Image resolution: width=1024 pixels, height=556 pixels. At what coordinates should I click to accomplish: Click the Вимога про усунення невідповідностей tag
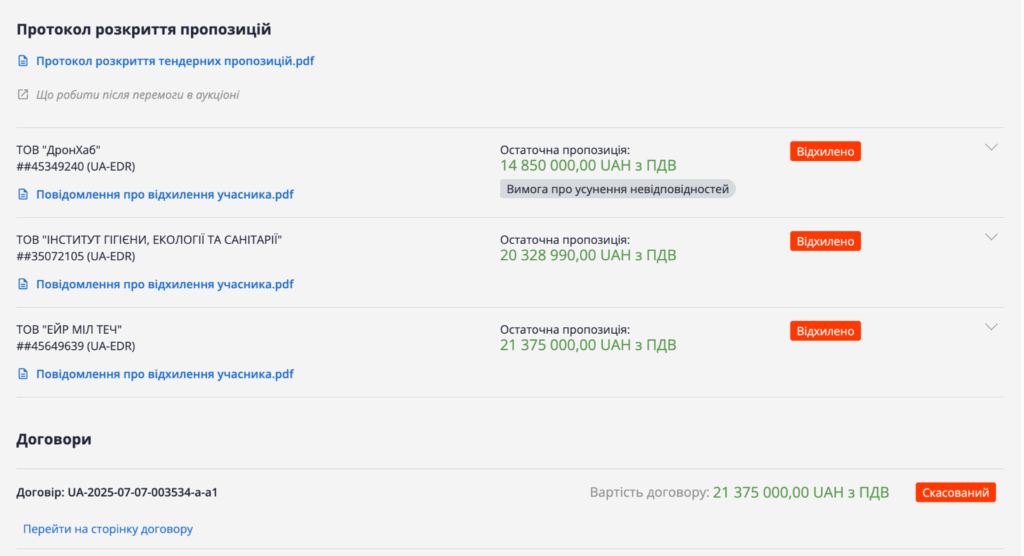coord(617,188)
